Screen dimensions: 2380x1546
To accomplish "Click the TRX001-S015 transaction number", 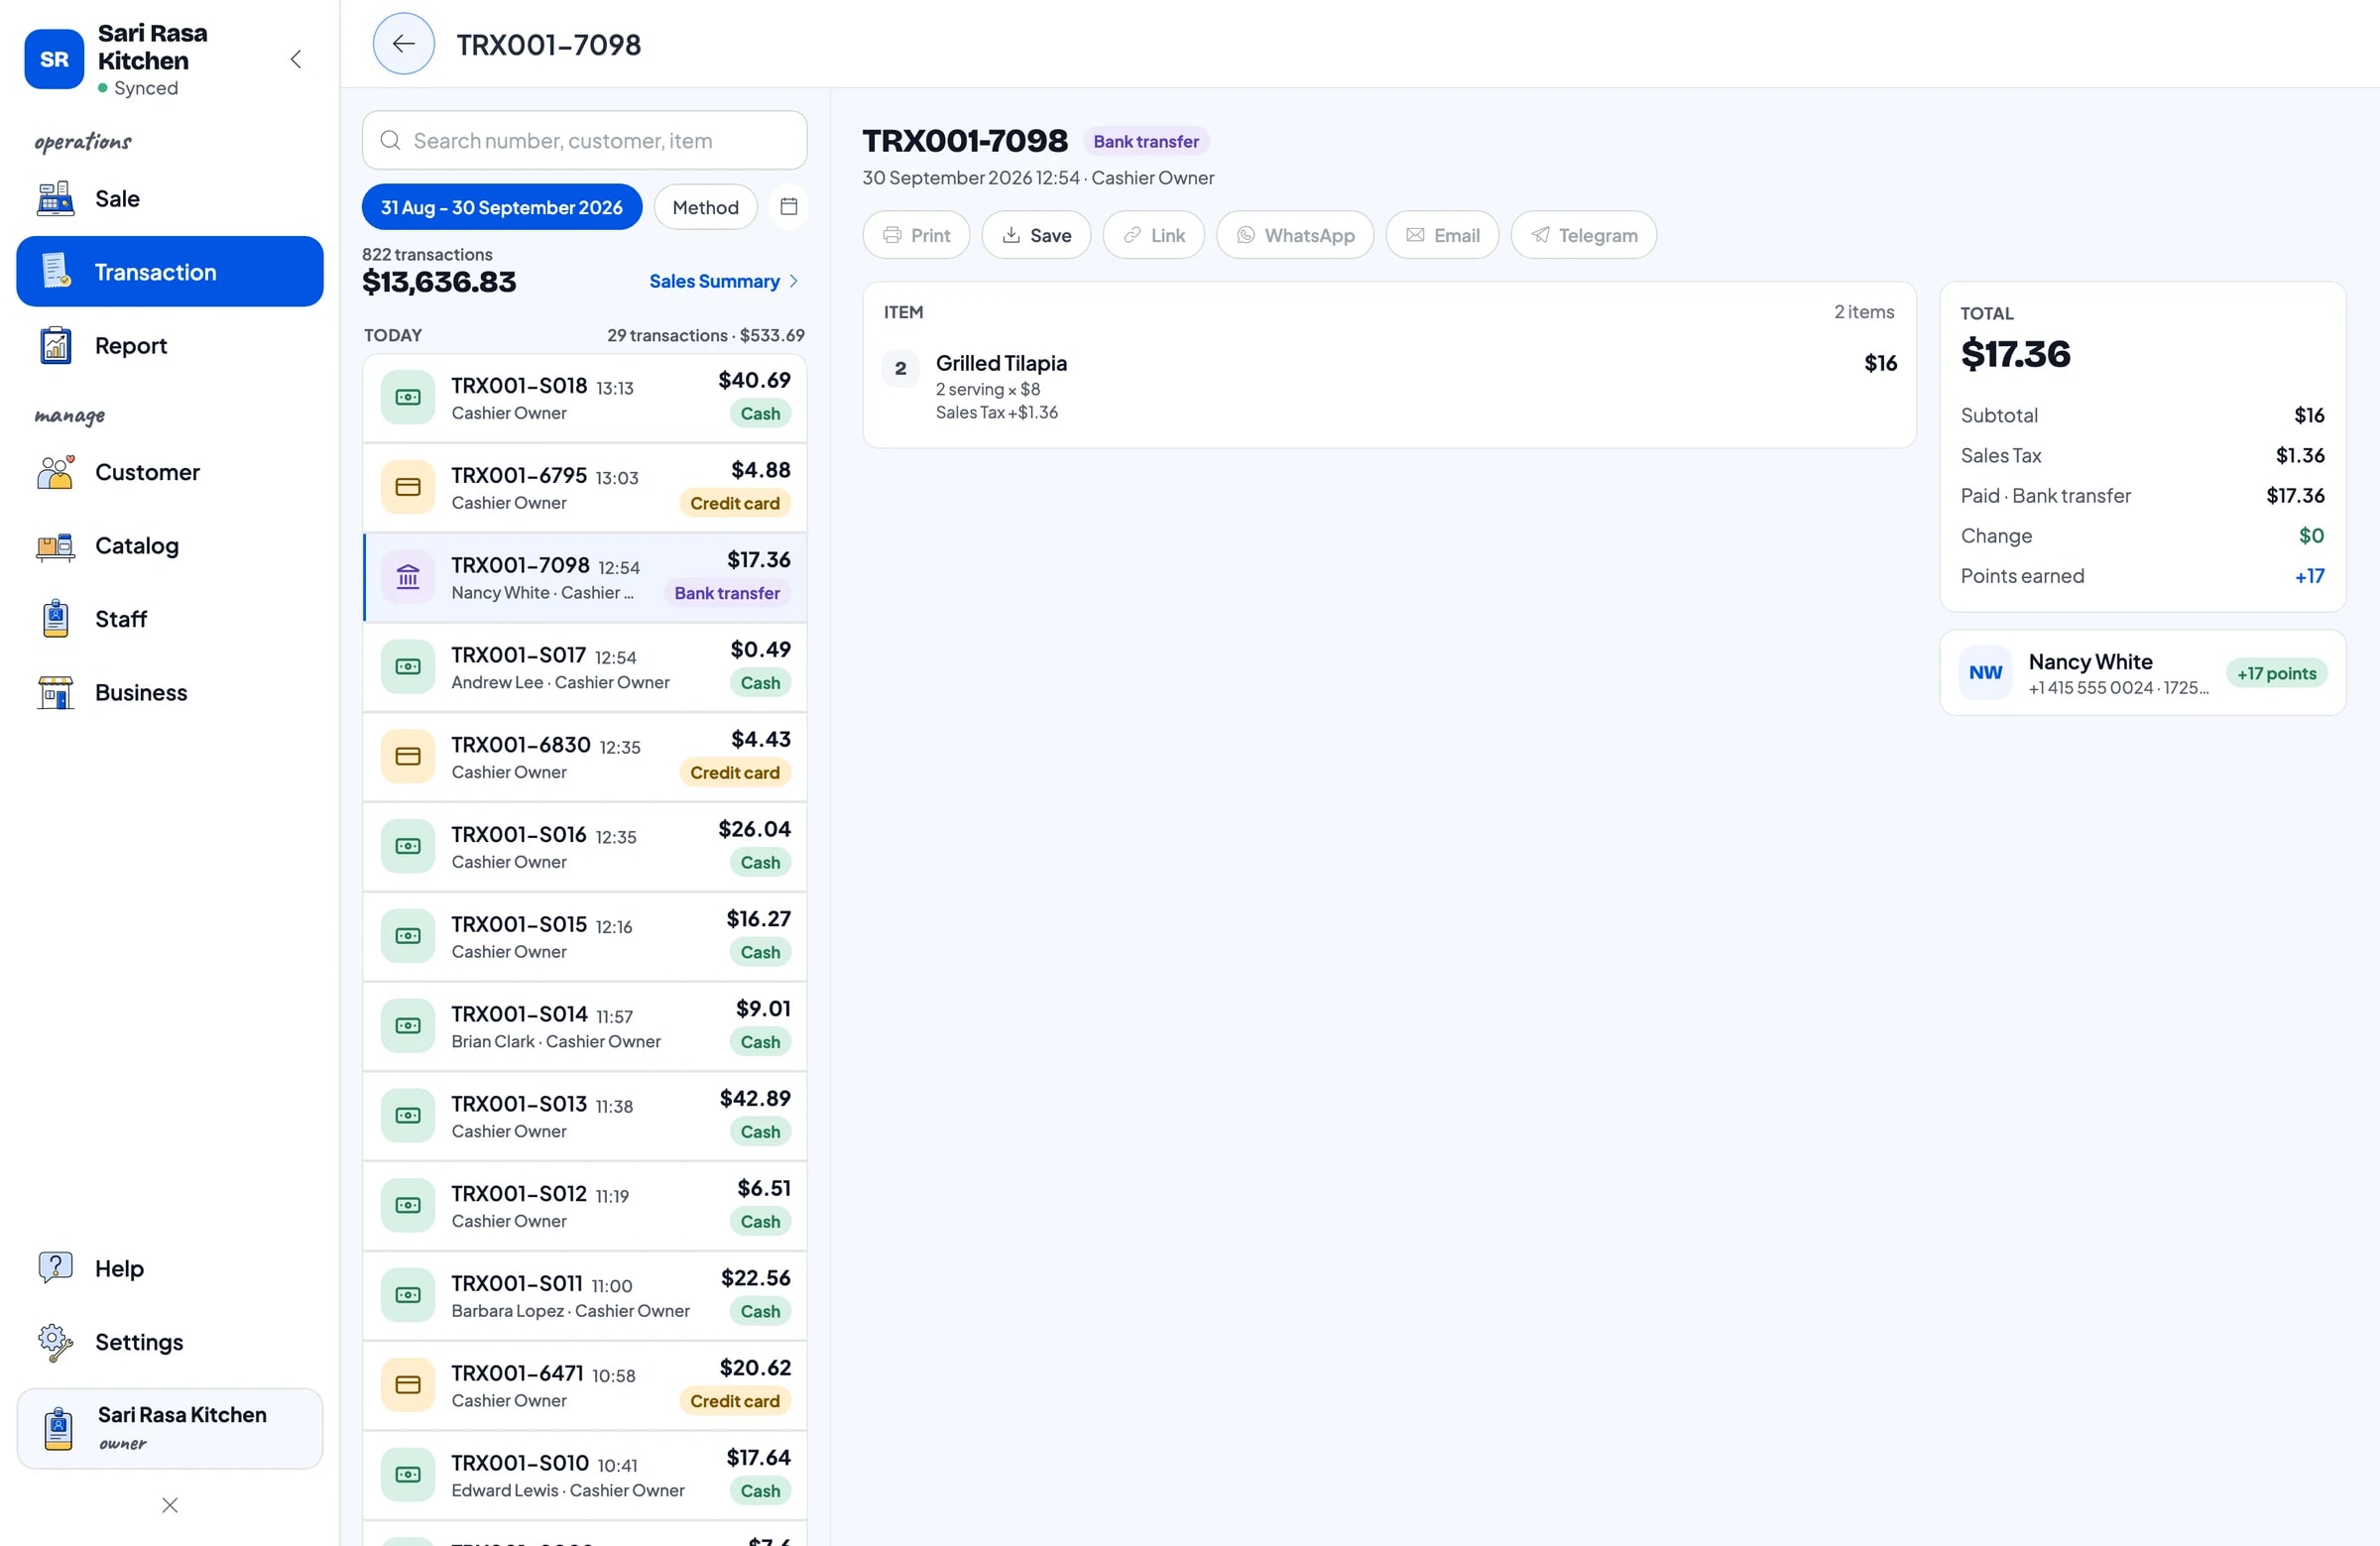I will point(519,924).
